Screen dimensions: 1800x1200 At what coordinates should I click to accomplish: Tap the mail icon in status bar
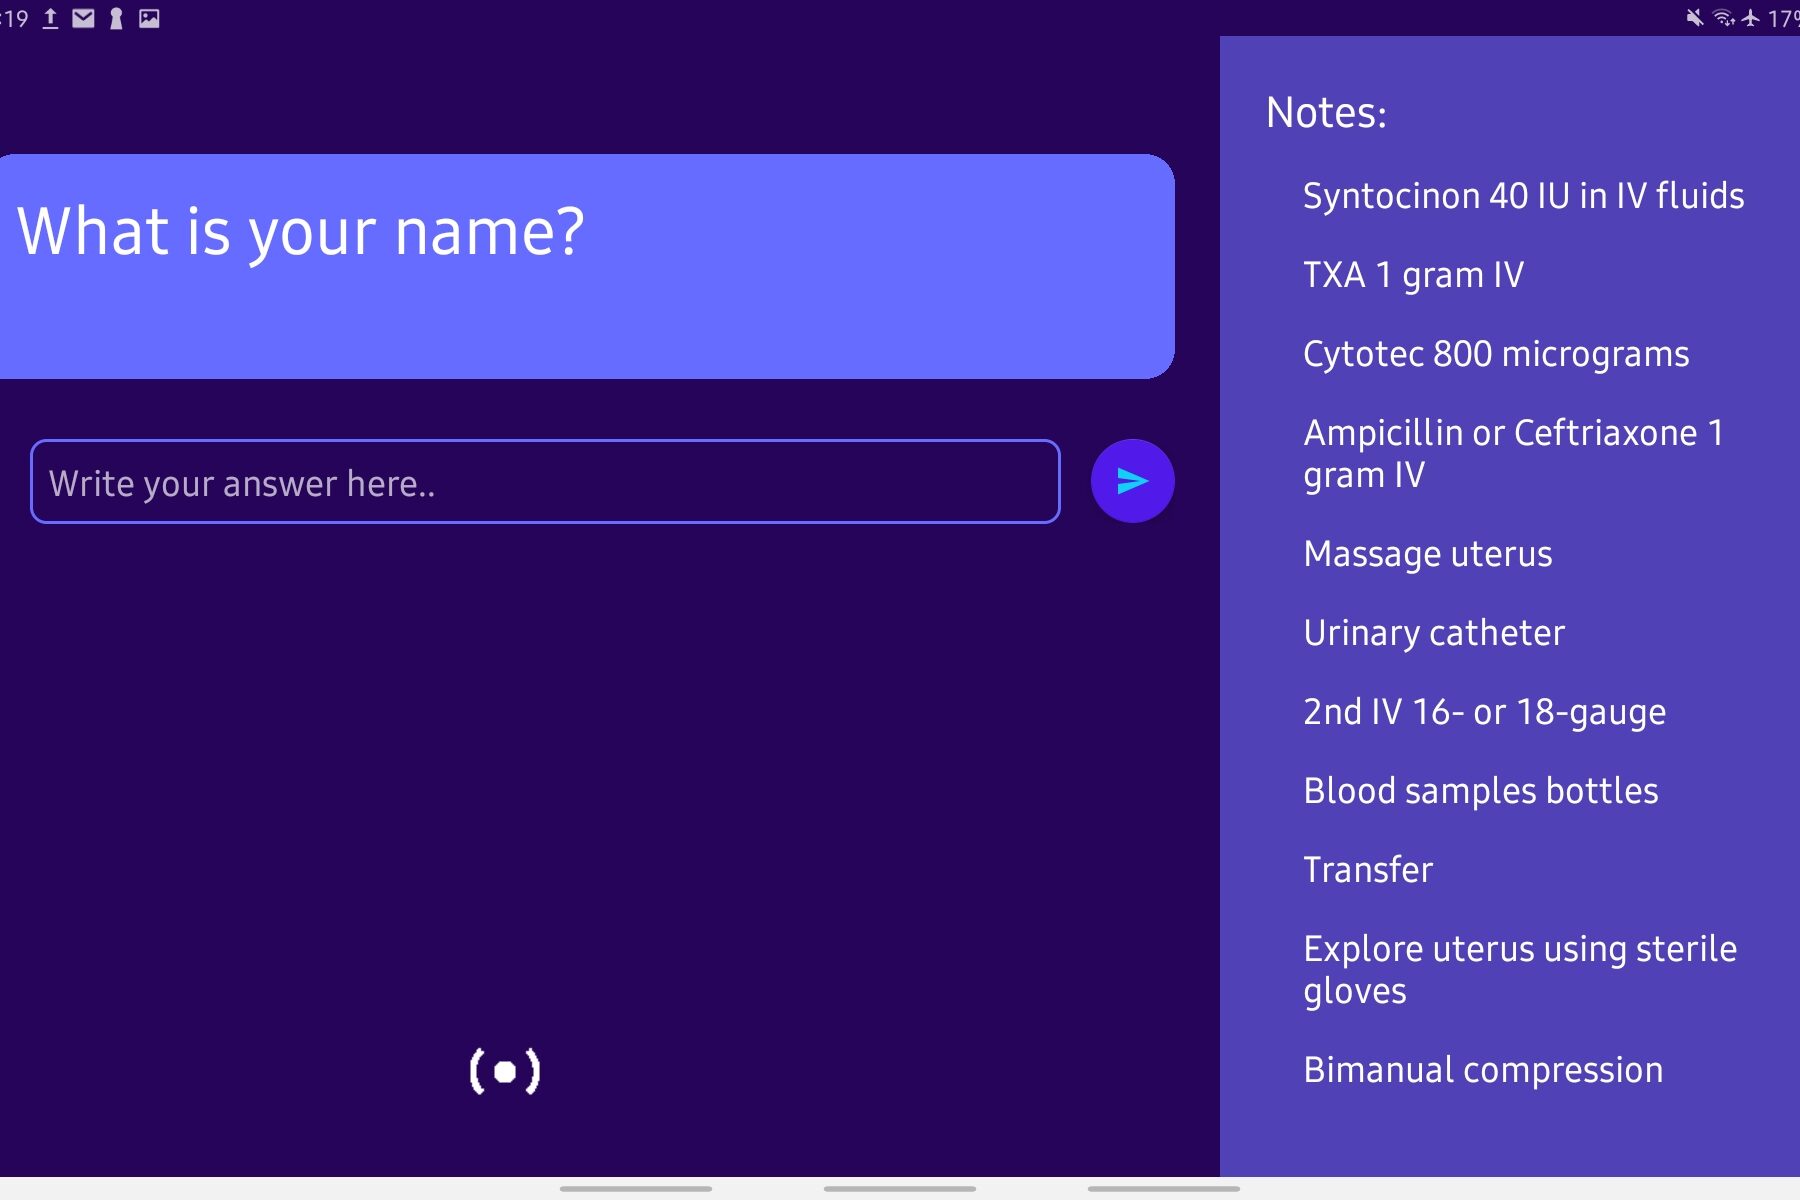coord(84,18)
